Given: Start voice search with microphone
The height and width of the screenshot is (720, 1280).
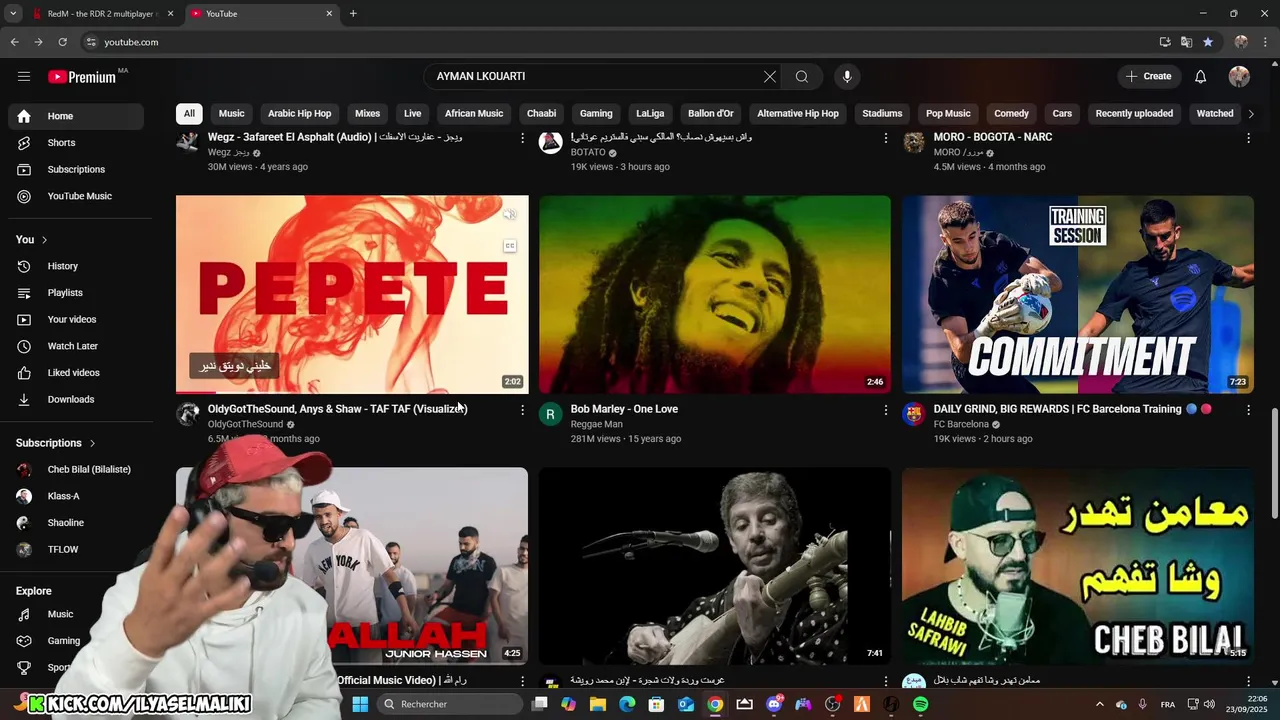Looking at the screenshot, I should click(x=847, y=76).
